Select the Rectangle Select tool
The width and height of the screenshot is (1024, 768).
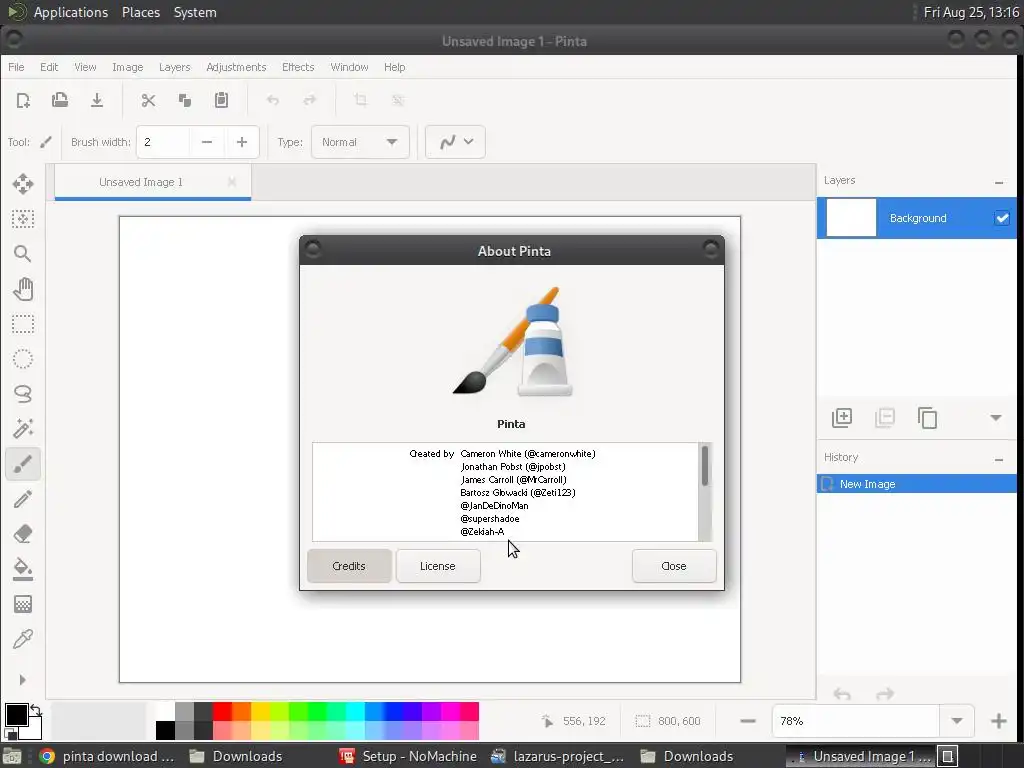23,324
